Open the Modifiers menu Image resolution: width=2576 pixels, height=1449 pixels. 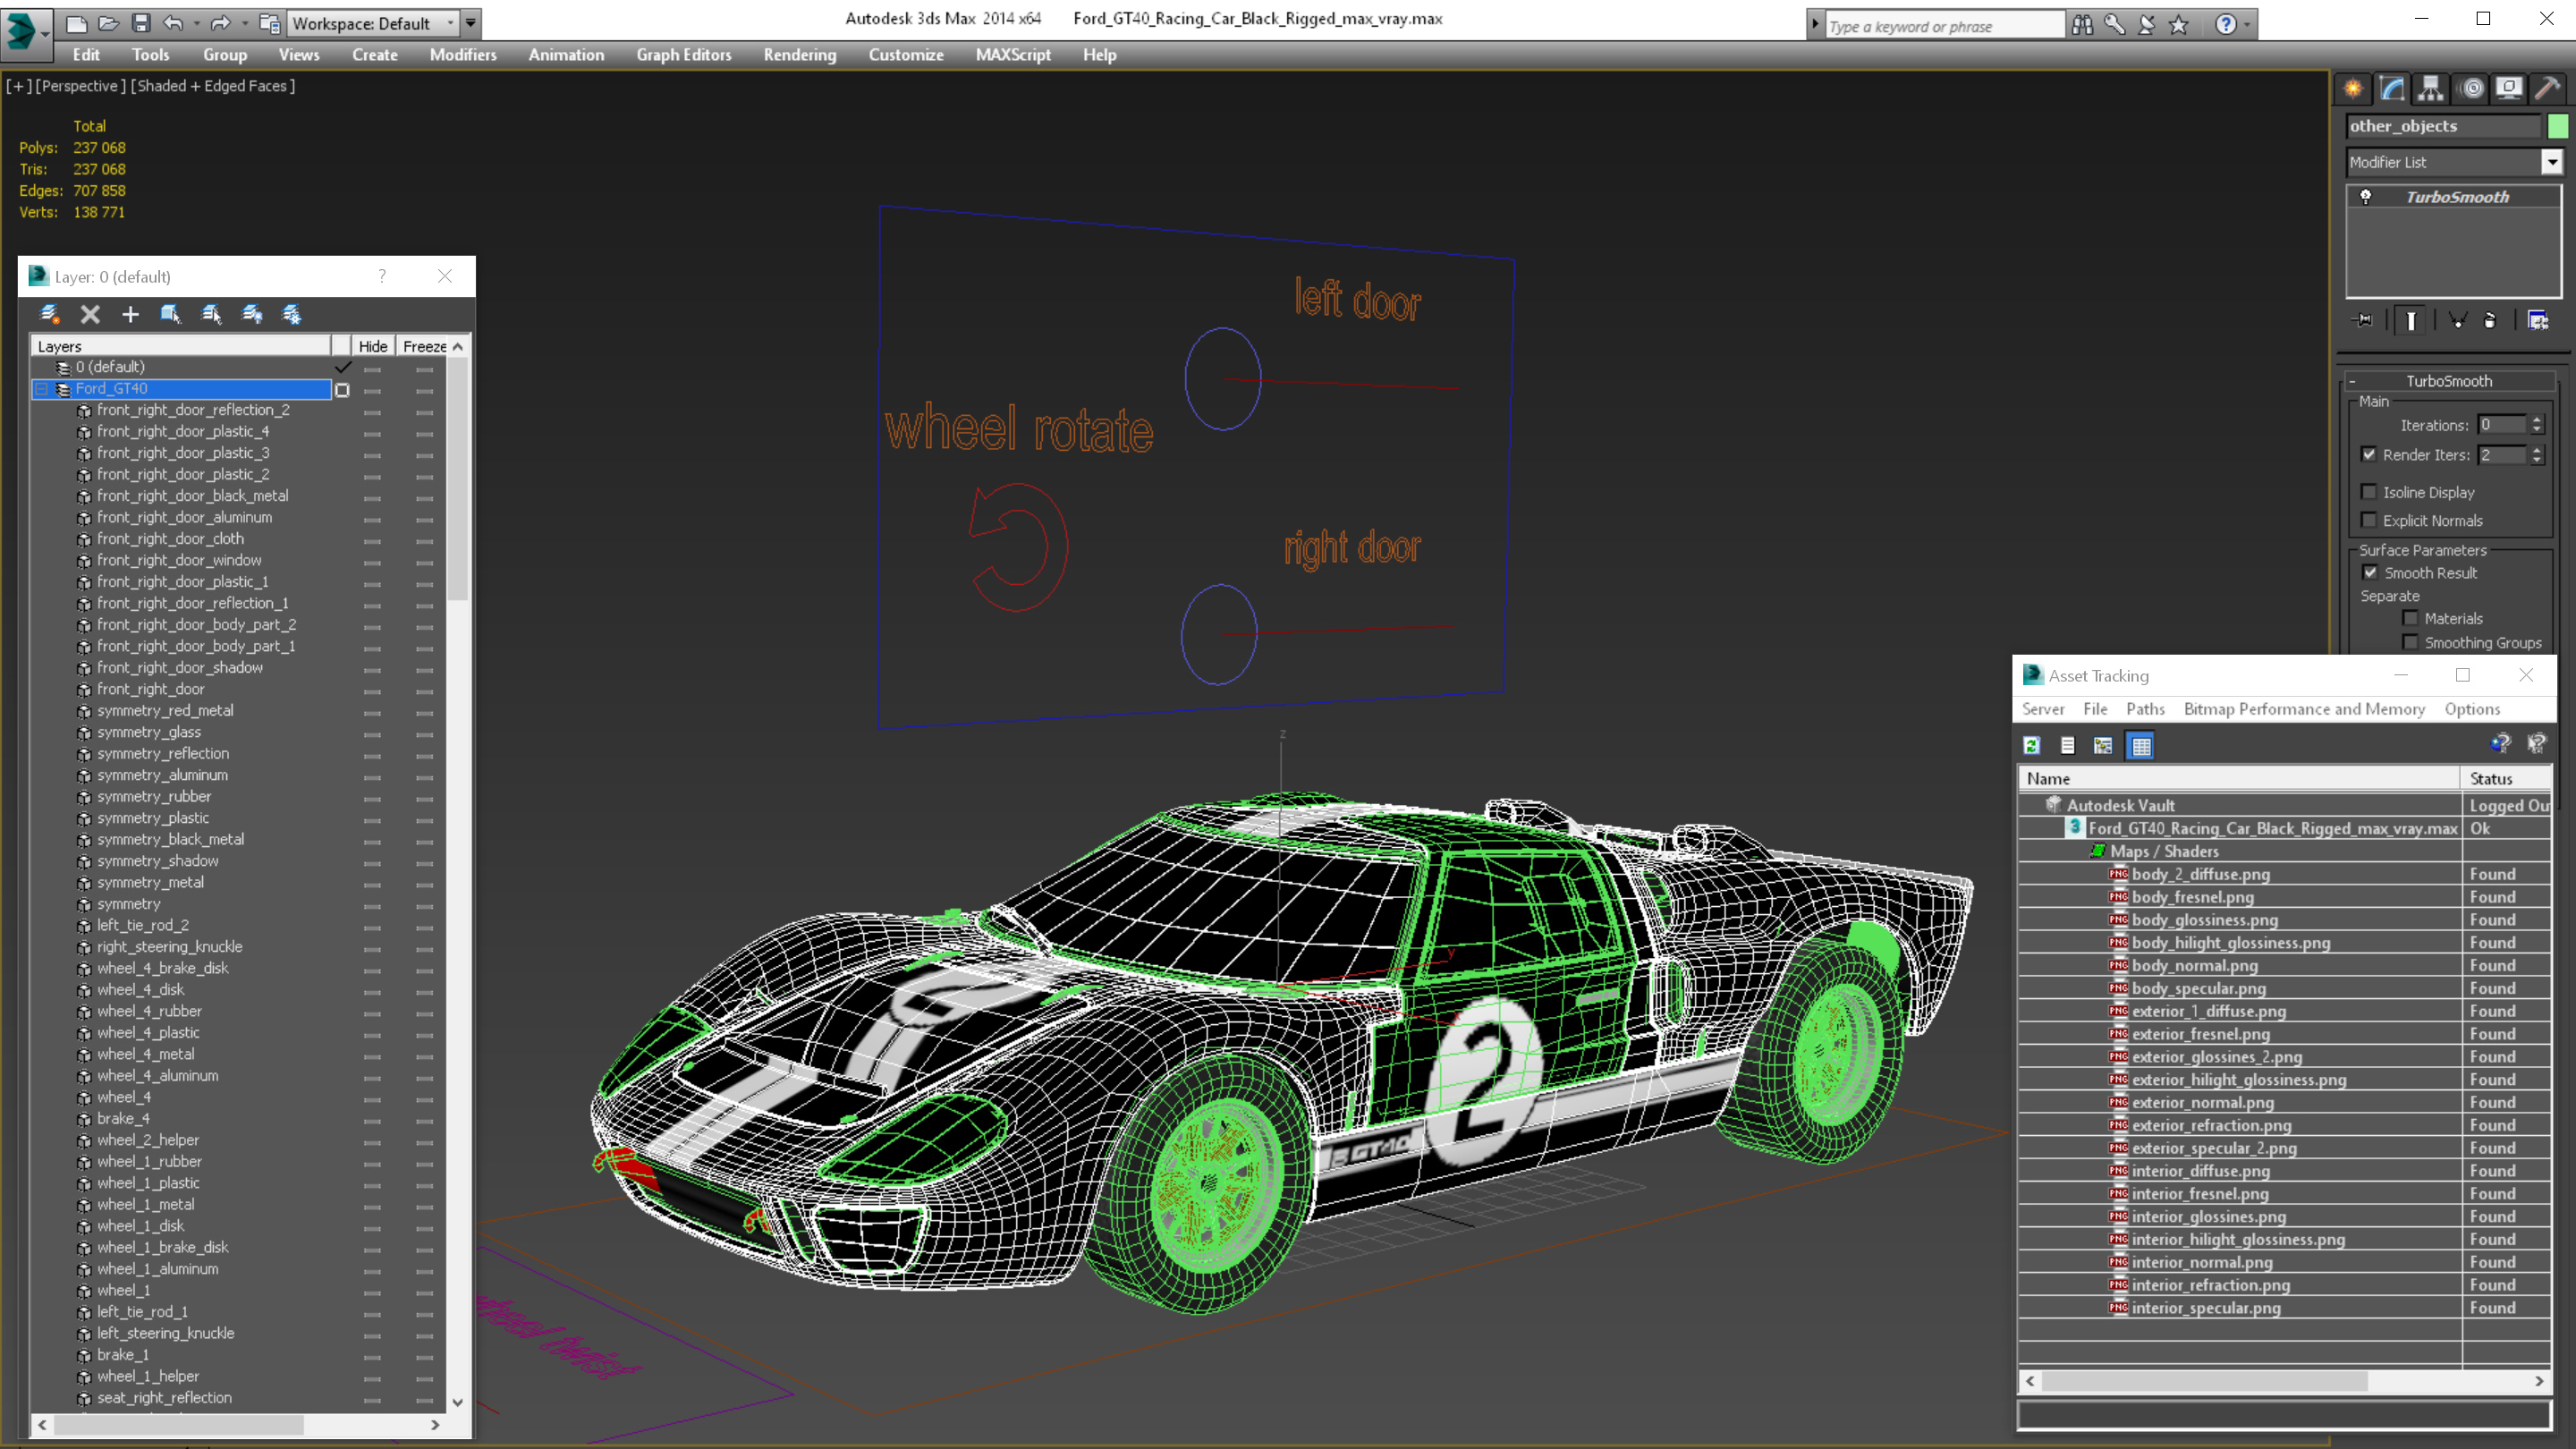[463, 55]
